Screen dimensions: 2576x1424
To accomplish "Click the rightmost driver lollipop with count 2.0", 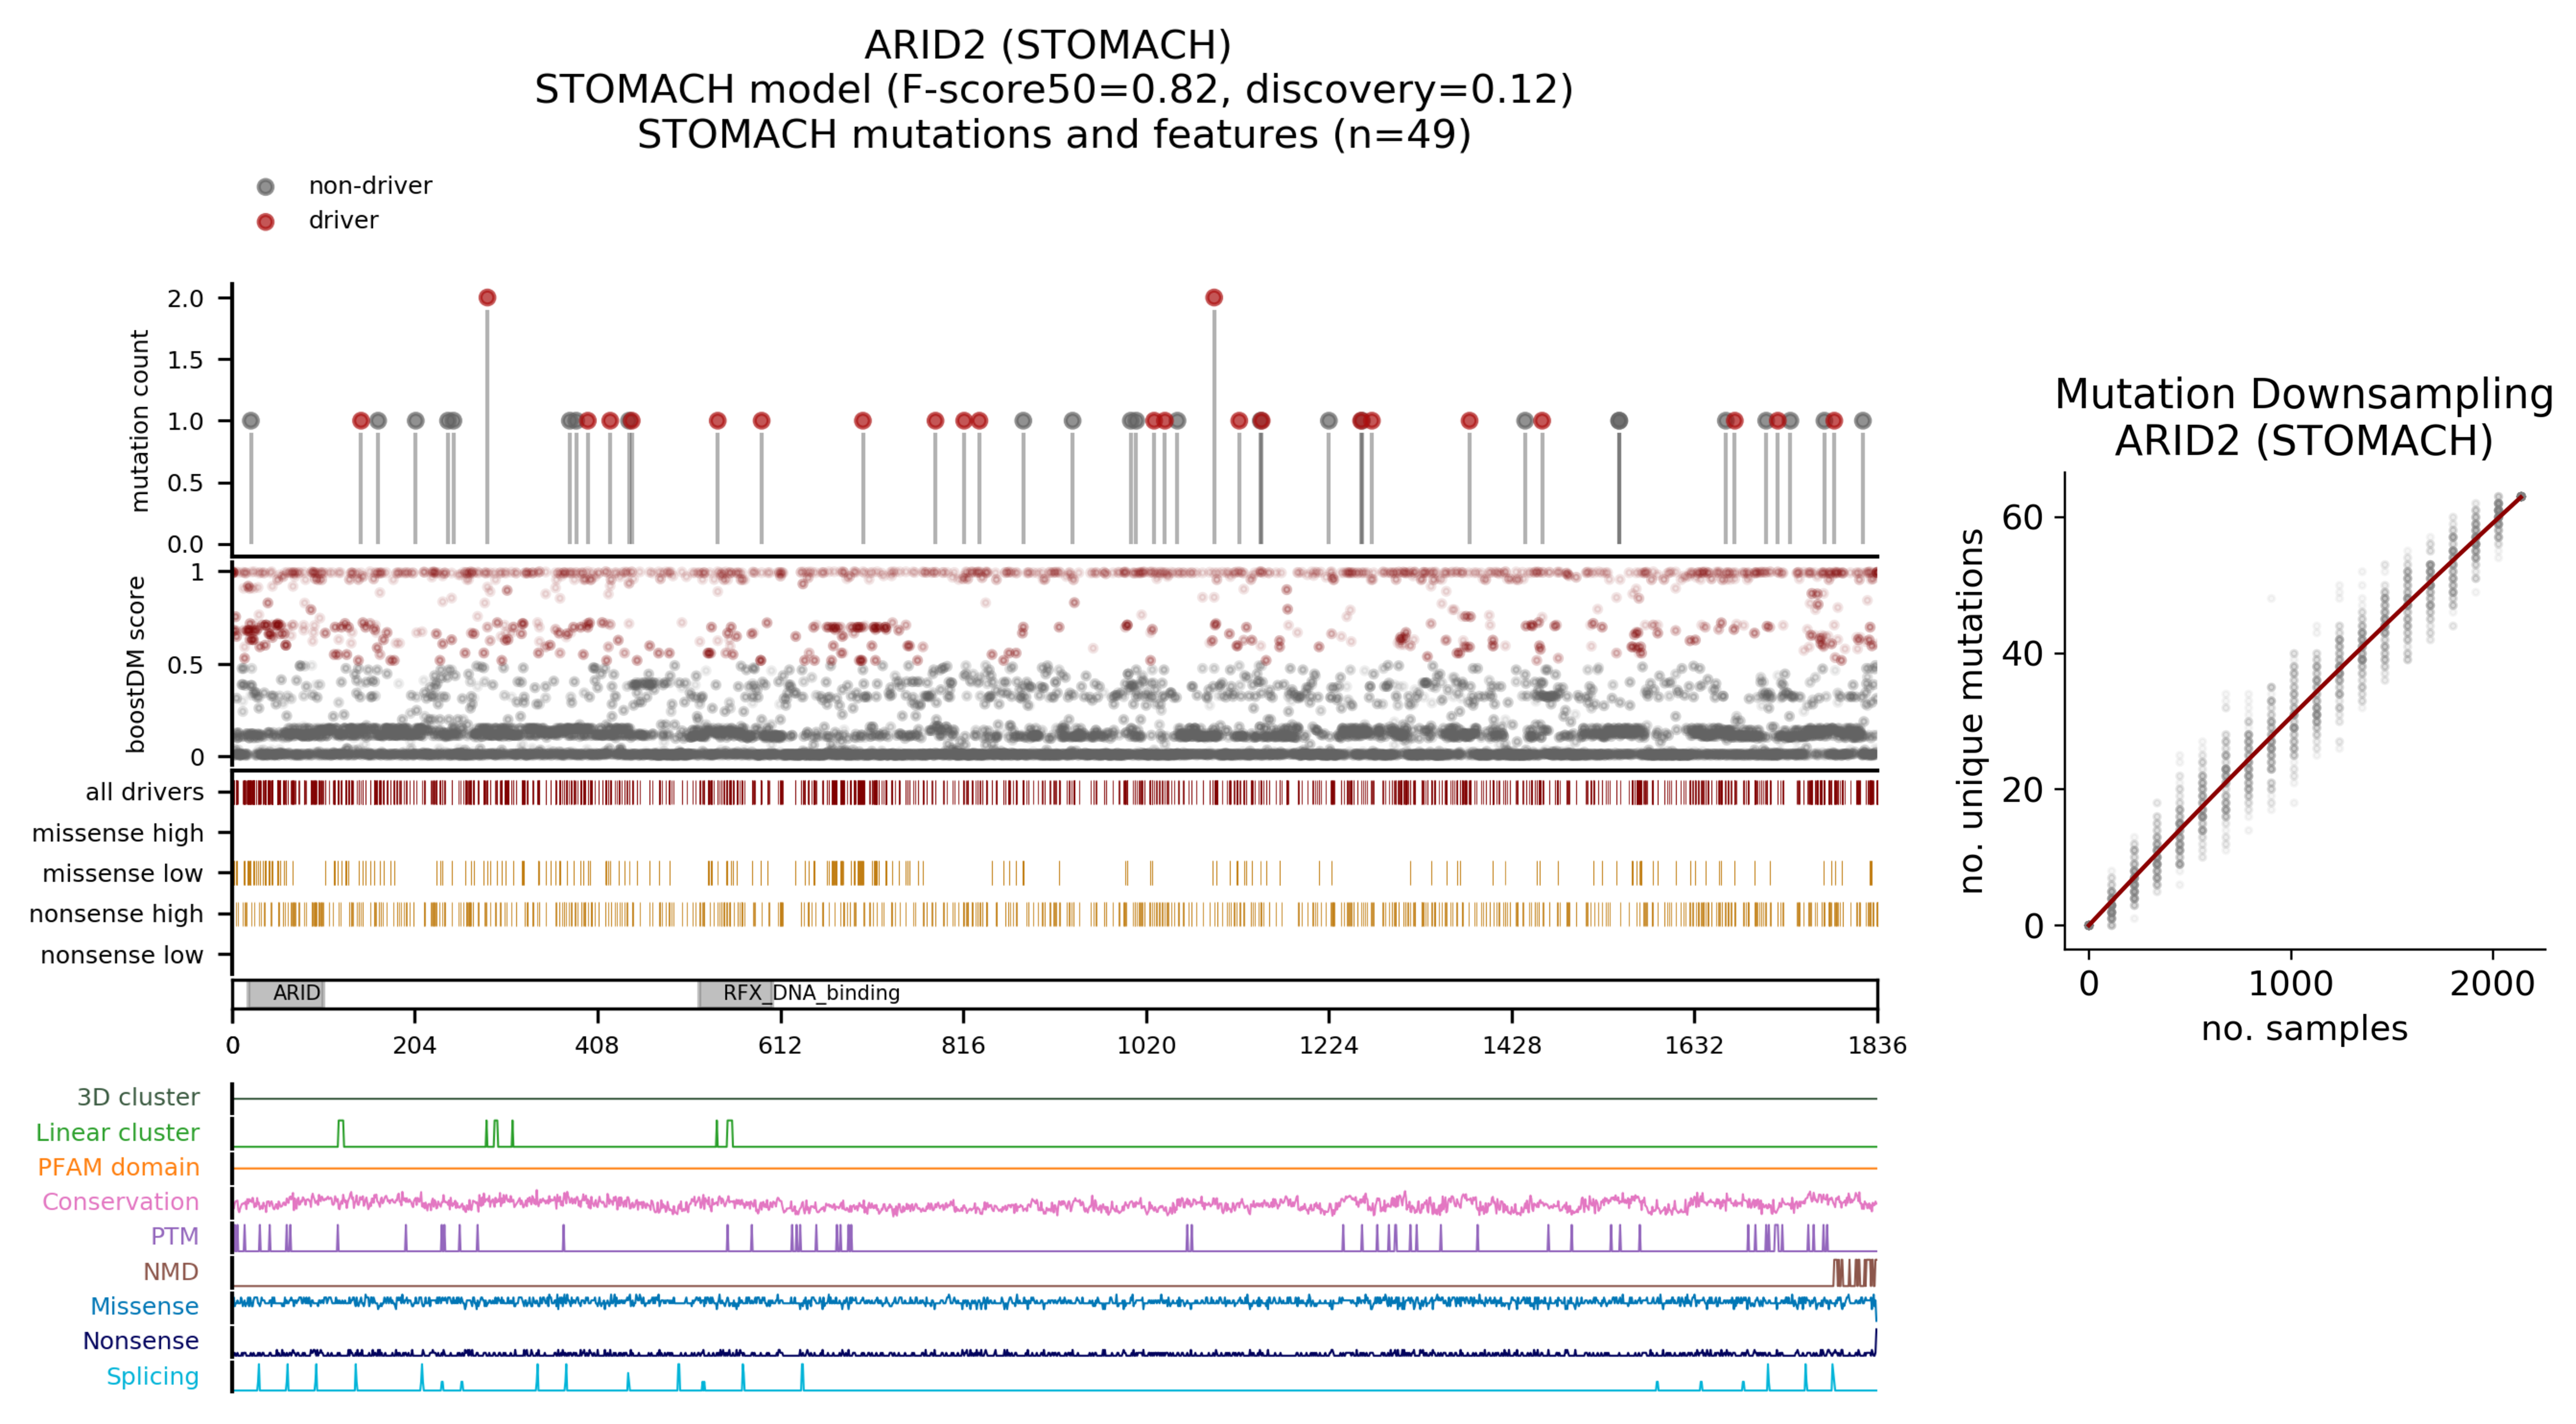I will [1214, 297].
